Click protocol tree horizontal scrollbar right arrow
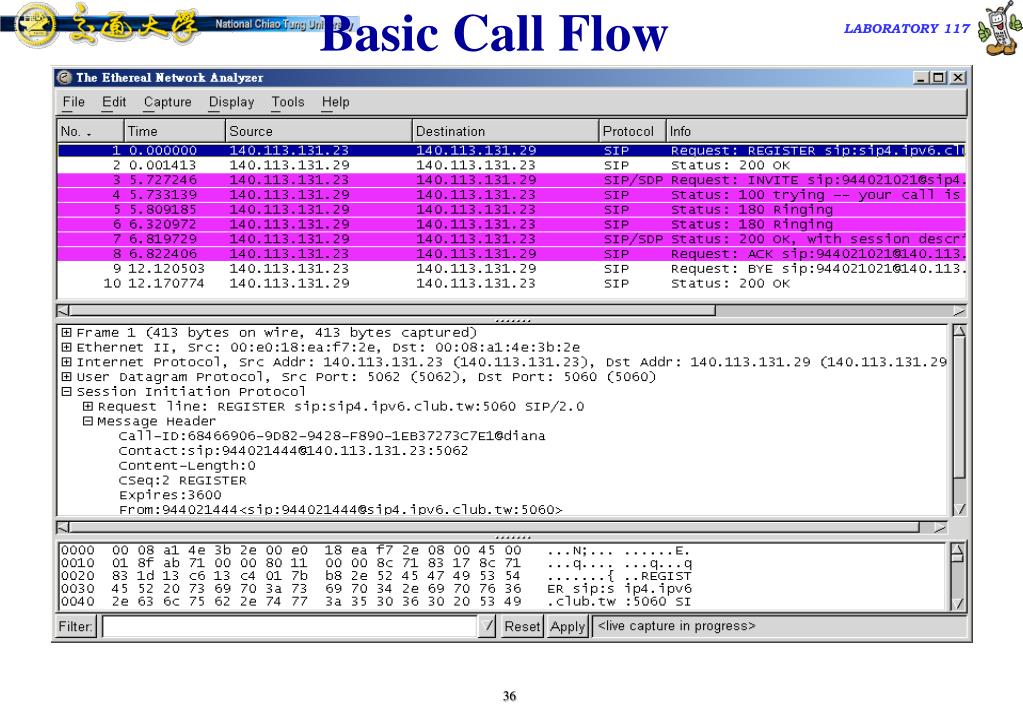The height and width of the screenshot is (708, 1023). pyautogui.click(x=939, y=527)
